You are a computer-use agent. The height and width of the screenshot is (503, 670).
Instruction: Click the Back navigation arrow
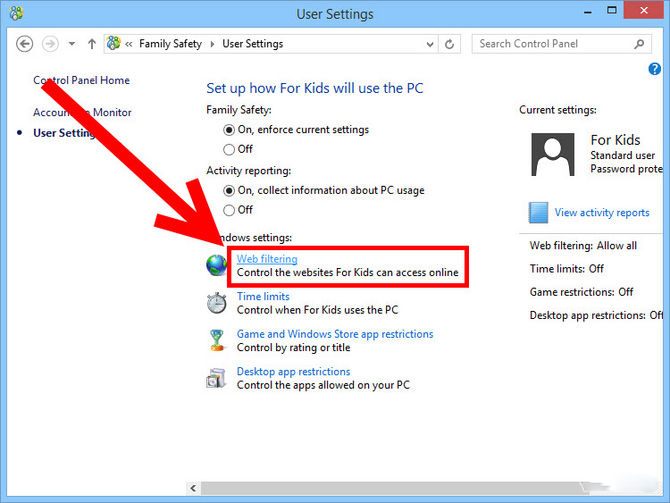(x=24, y=44)
